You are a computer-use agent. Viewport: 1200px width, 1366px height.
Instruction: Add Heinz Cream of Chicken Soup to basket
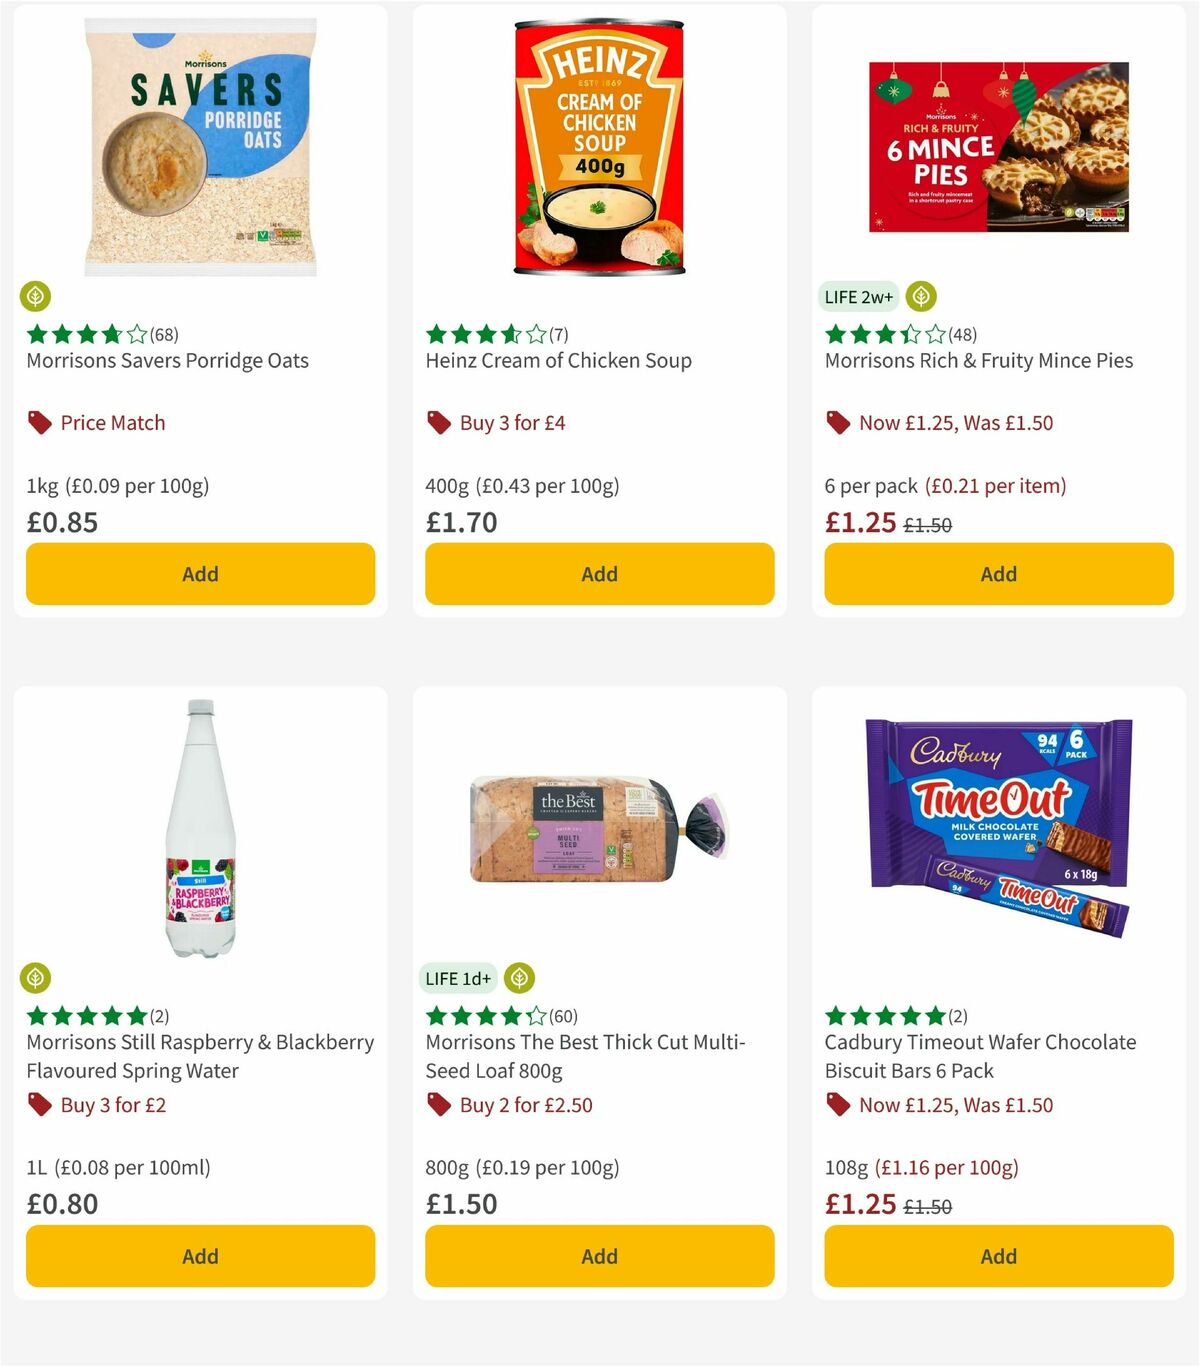598,574
